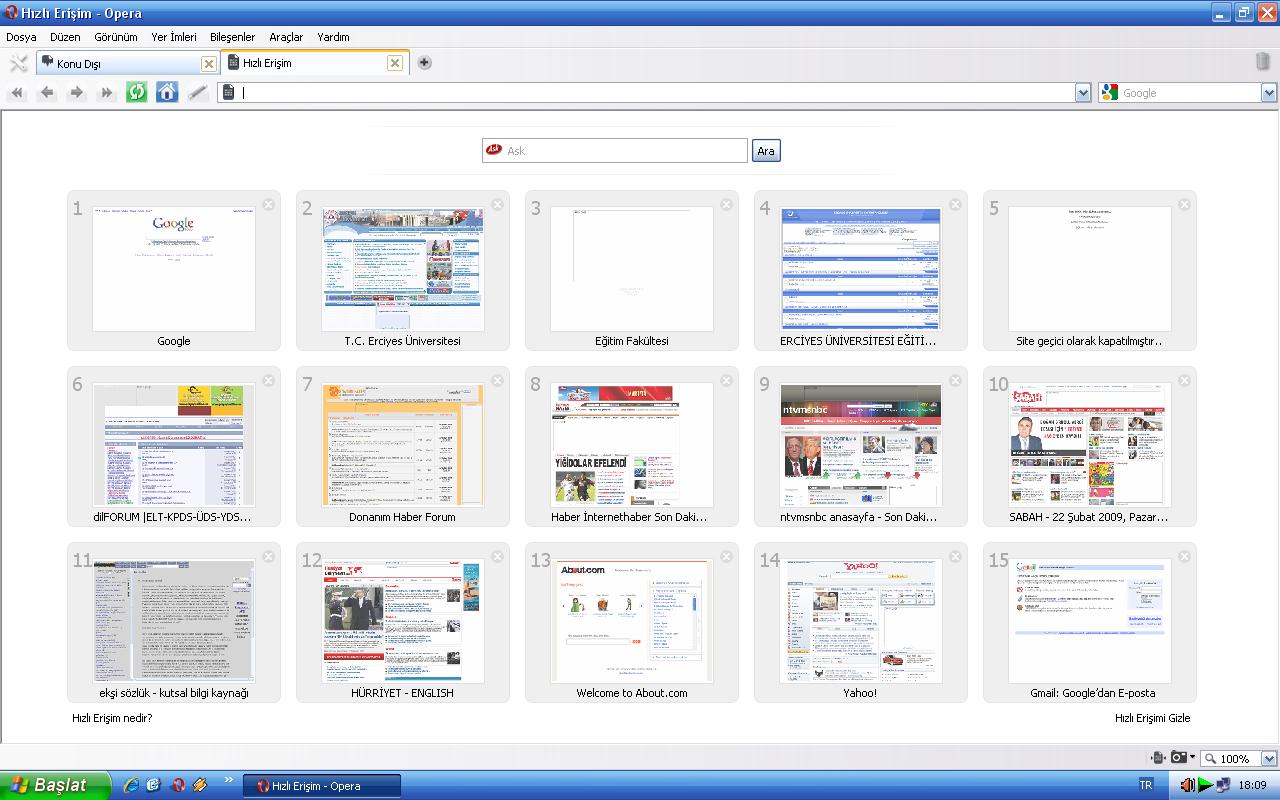Open the panels toggle icon left of the tabs
The image size is (1280, 800).
tap(18, 63)
